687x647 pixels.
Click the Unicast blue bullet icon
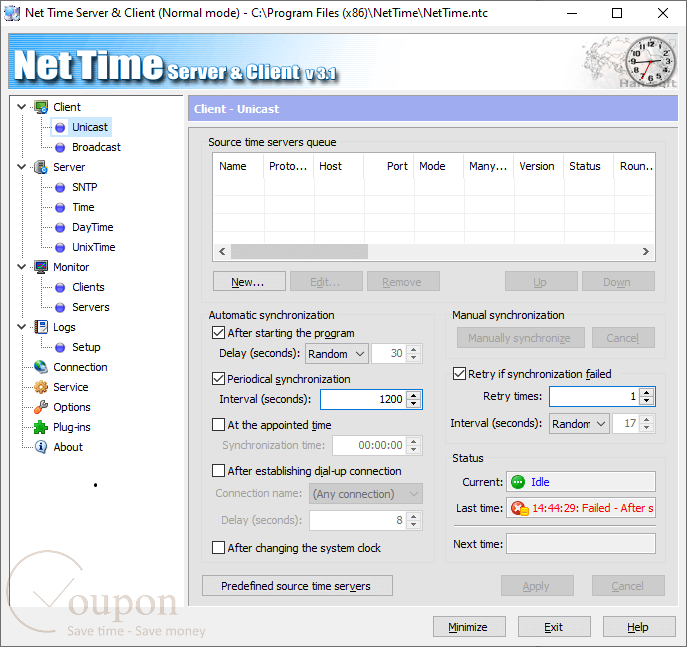[60, 127]
